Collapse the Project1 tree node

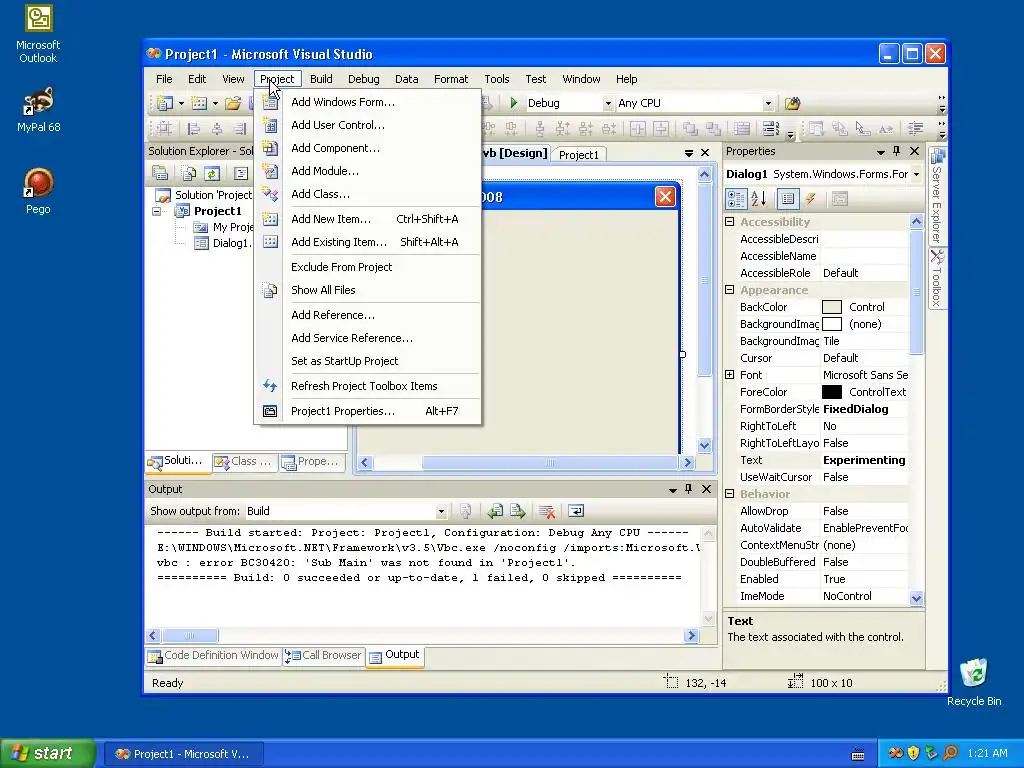156,211
